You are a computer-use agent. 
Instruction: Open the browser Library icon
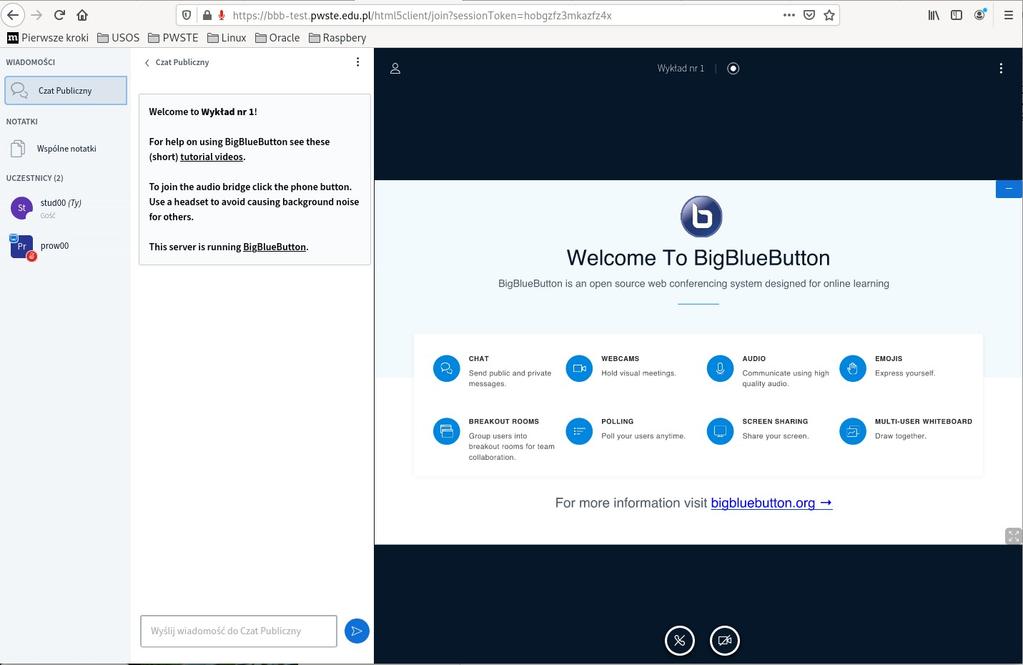click(x=934, y=15)
